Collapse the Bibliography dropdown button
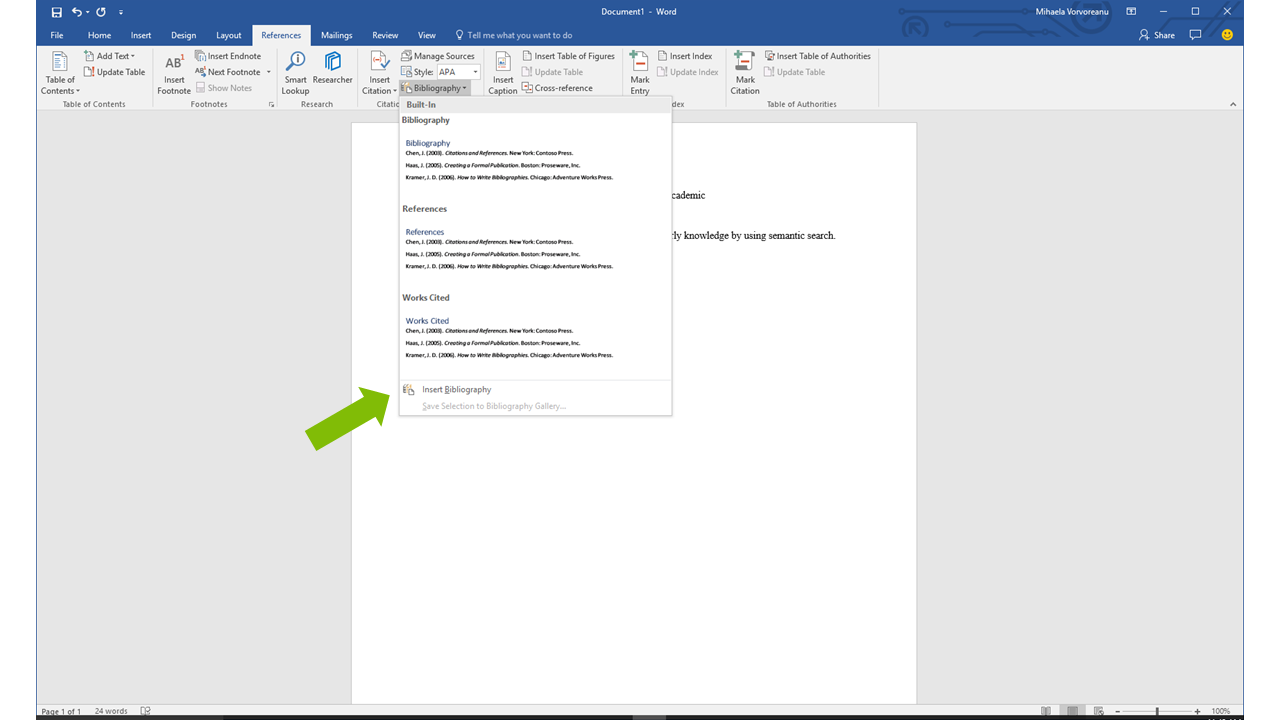This screenshot has height=720, width=1280. [435, 88]
